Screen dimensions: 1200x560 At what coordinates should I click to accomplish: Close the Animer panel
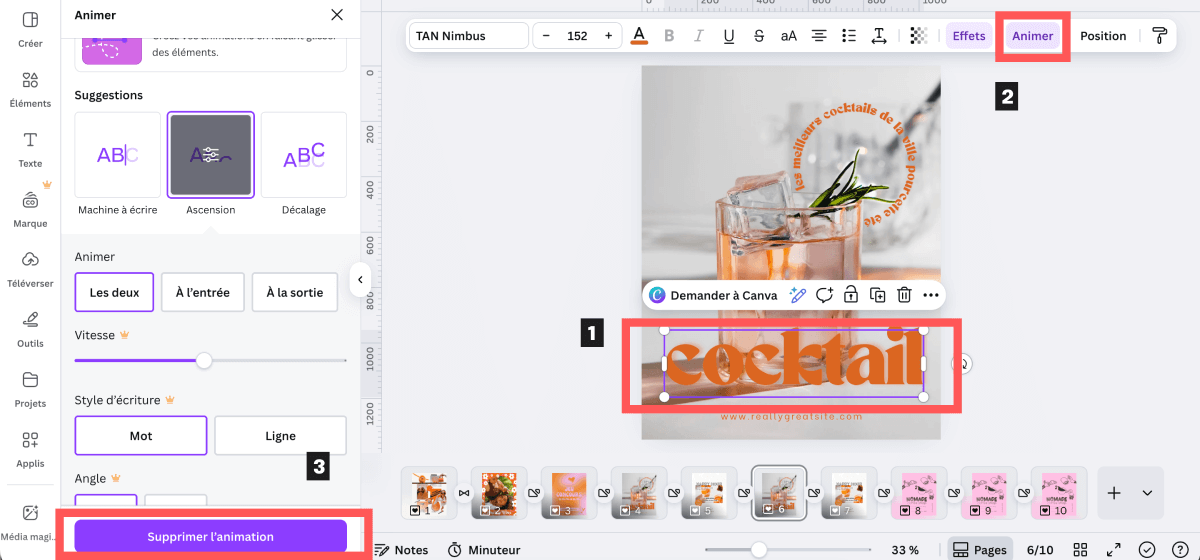337,15
